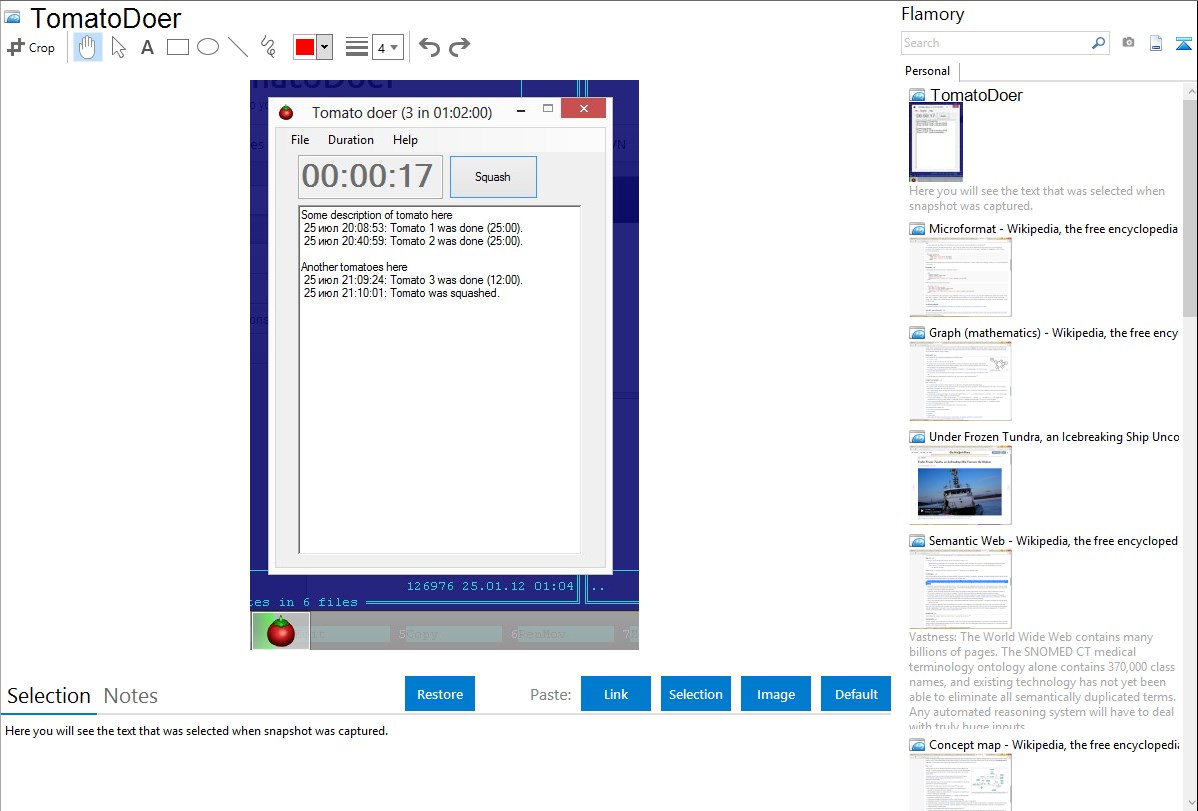The height and width of the screenshot is (811, 1198).
Task: Undo the last annotation
Action: (429, 47)
